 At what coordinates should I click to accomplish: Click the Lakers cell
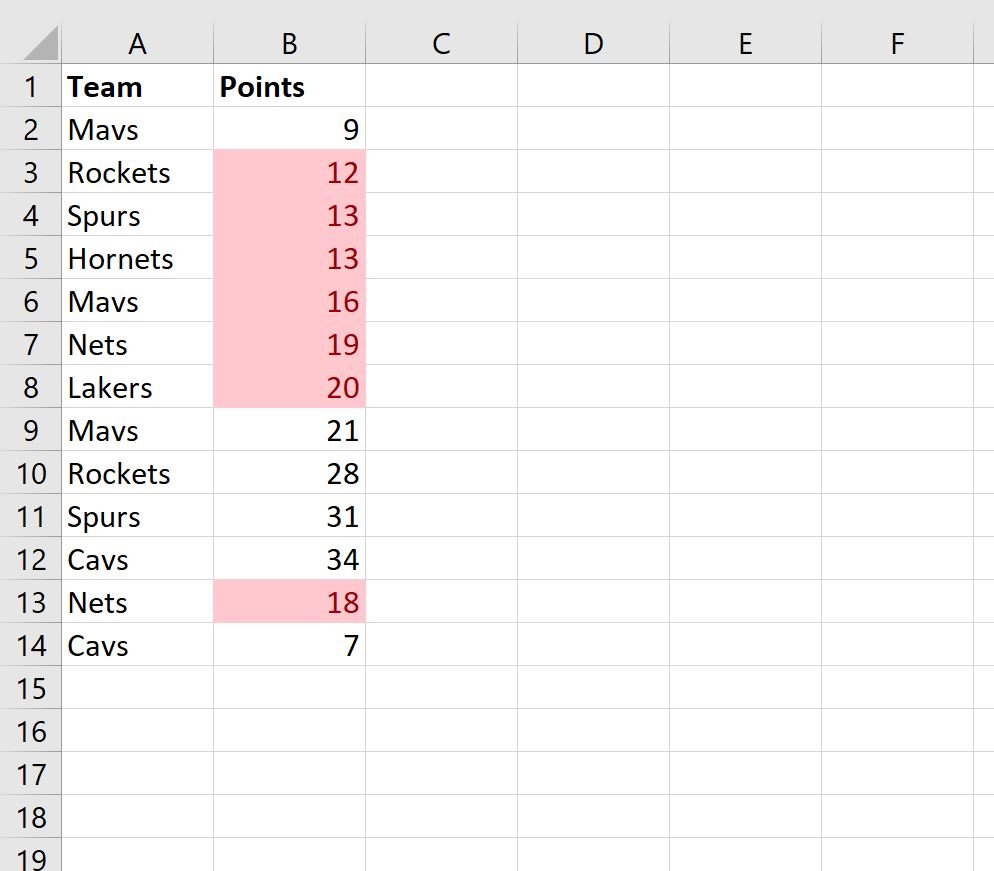[138, 387]
